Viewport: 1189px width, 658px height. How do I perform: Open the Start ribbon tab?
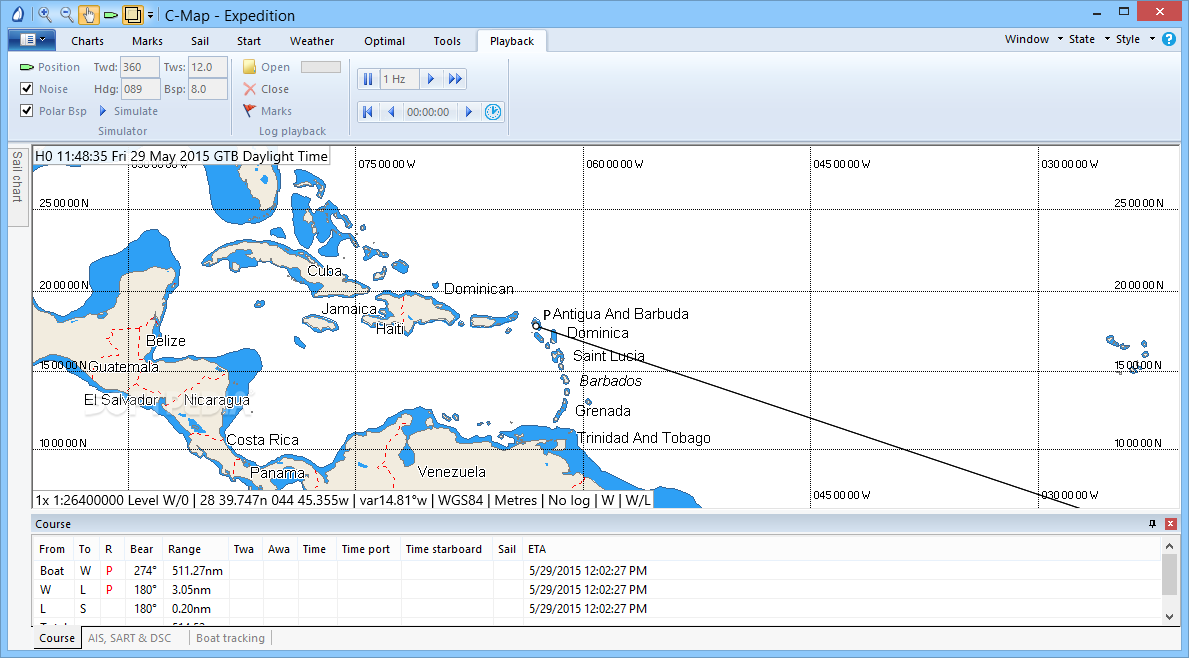click(249, 41)
